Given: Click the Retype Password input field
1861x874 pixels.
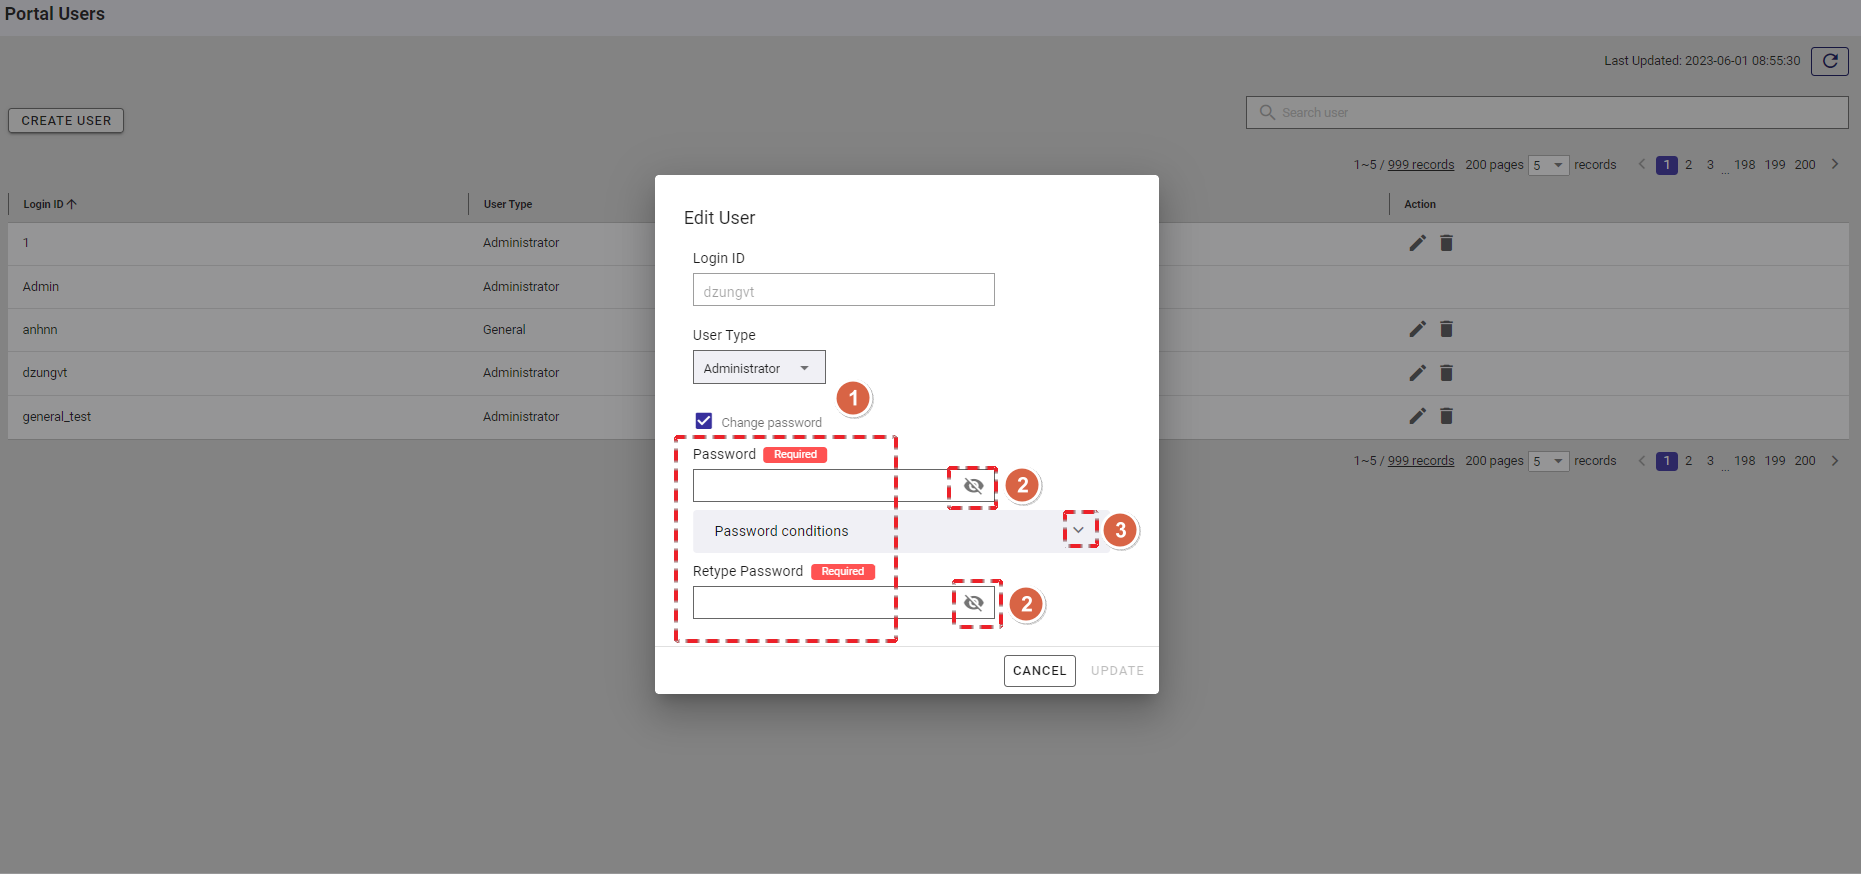Looking at the screenshot, I should (822, 603).
